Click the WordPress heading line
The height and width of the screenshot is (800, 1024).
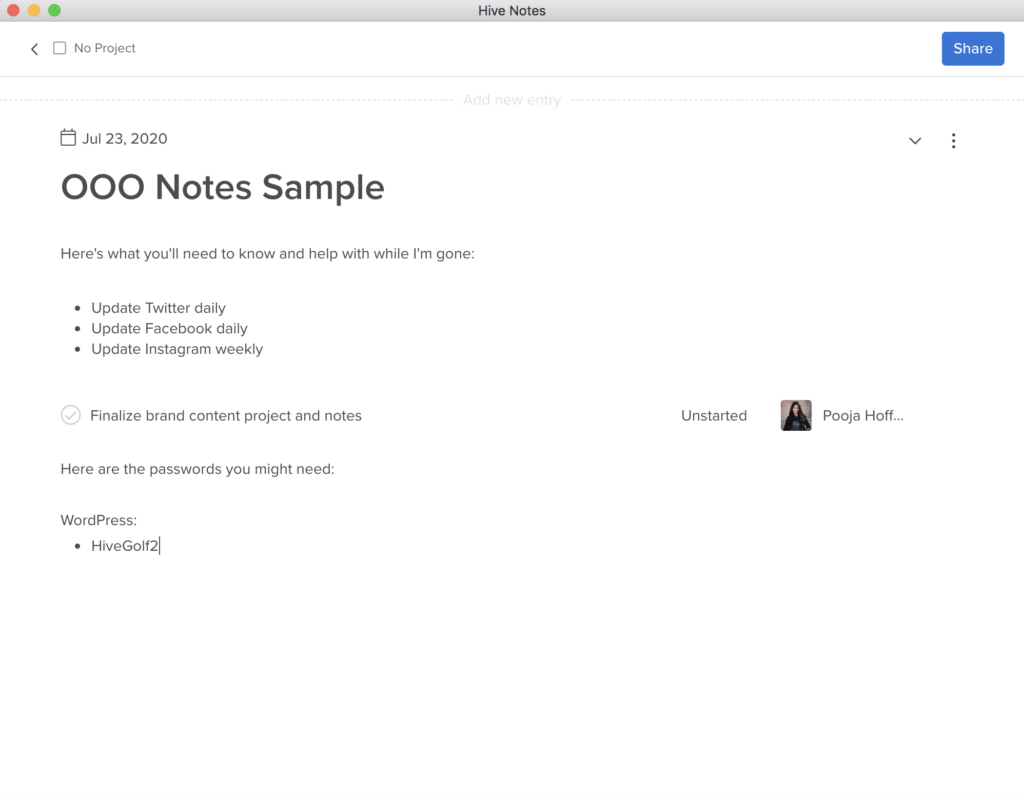[98, 521]
